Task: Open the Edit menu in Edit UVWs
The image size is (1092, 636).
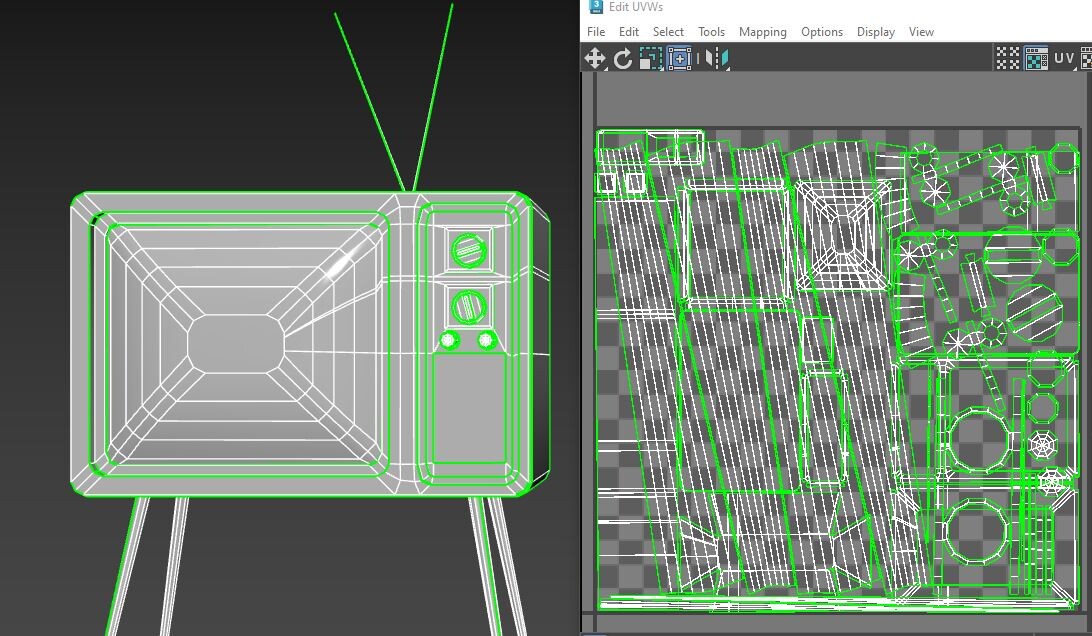Action: [x=628, y=31]
